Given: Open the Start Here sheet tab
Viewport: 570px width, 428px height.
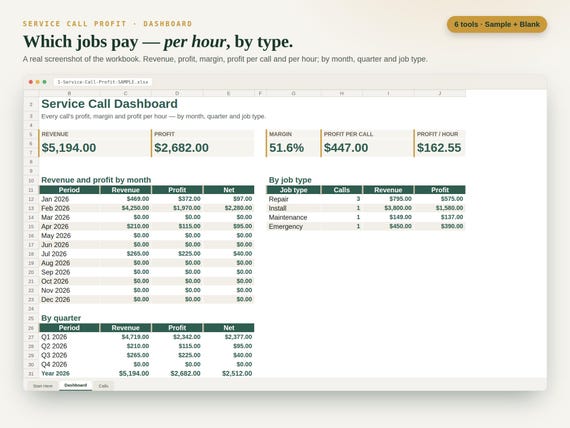Looking at the screenshot, I should [43, 386].
